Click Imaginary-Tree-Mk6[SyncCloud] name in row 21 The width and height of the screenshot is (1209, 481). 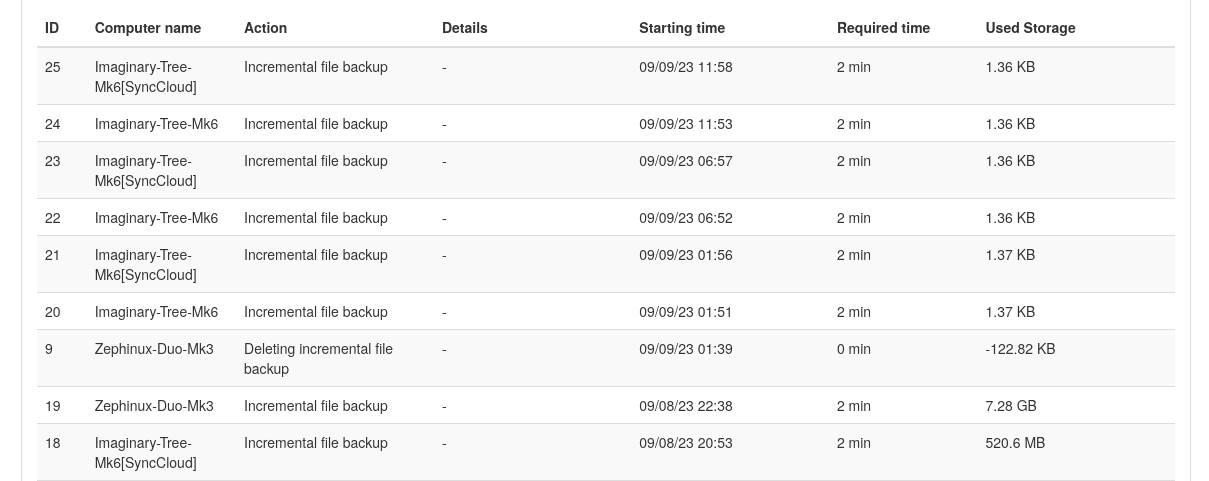pos(146,265)
